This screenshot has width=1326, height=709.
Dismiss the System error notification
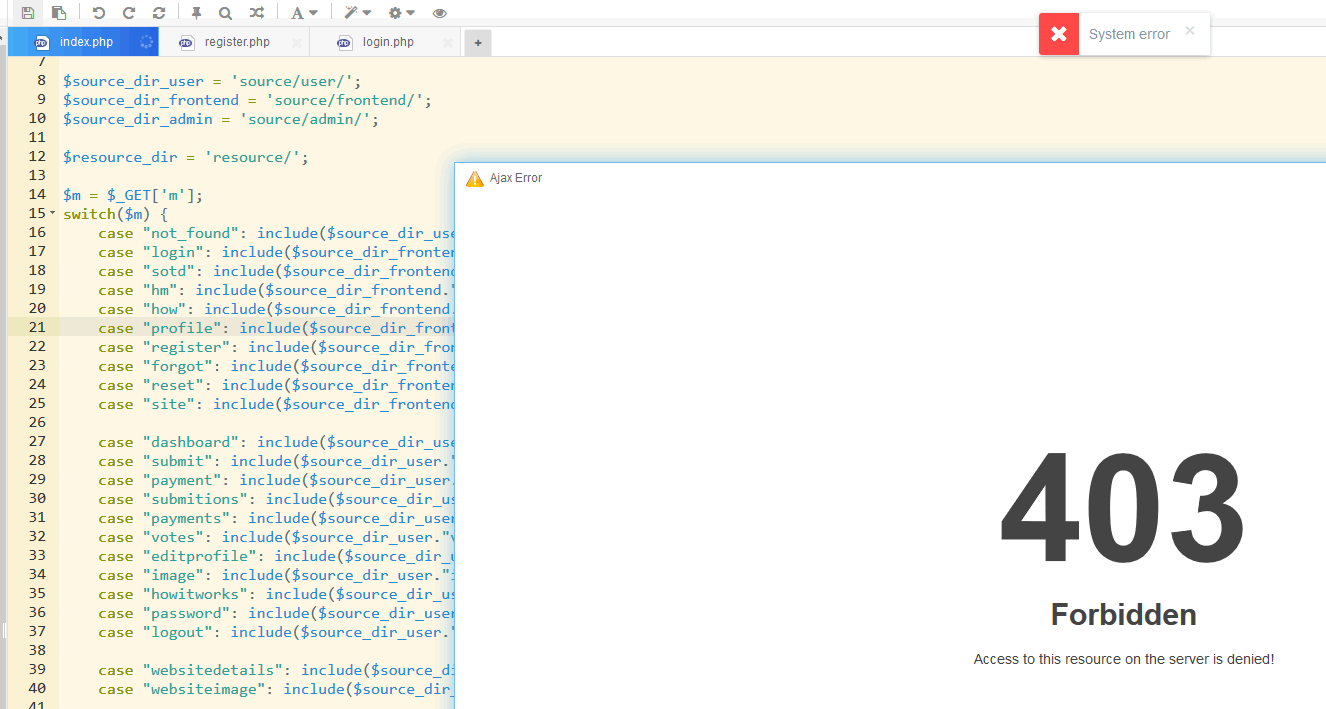1190,31
